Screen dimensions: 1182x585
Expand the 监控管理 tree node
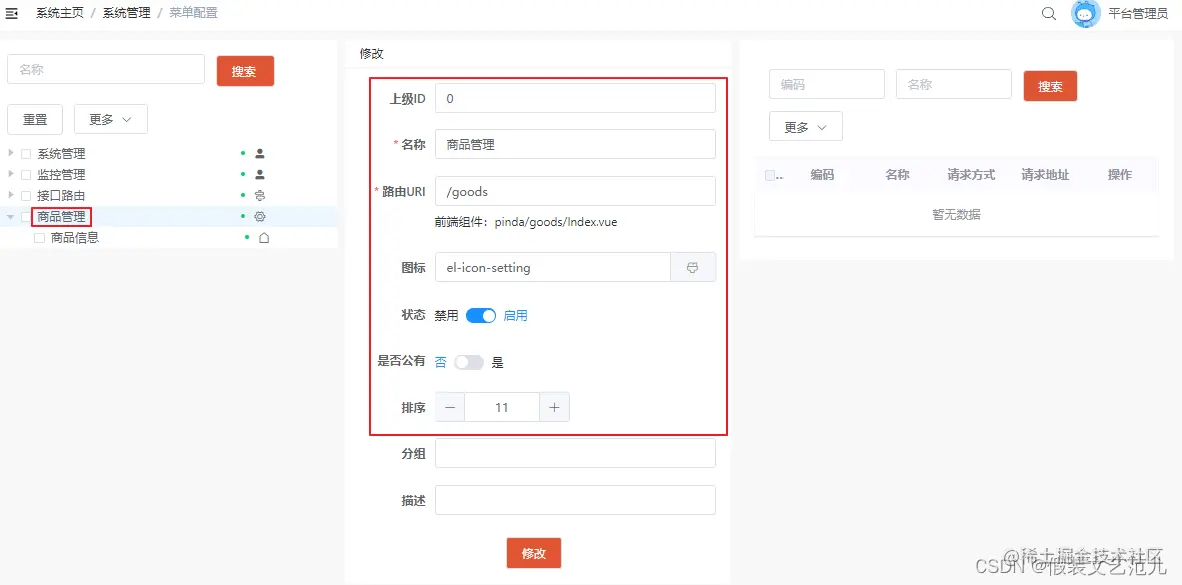point(11,174)
